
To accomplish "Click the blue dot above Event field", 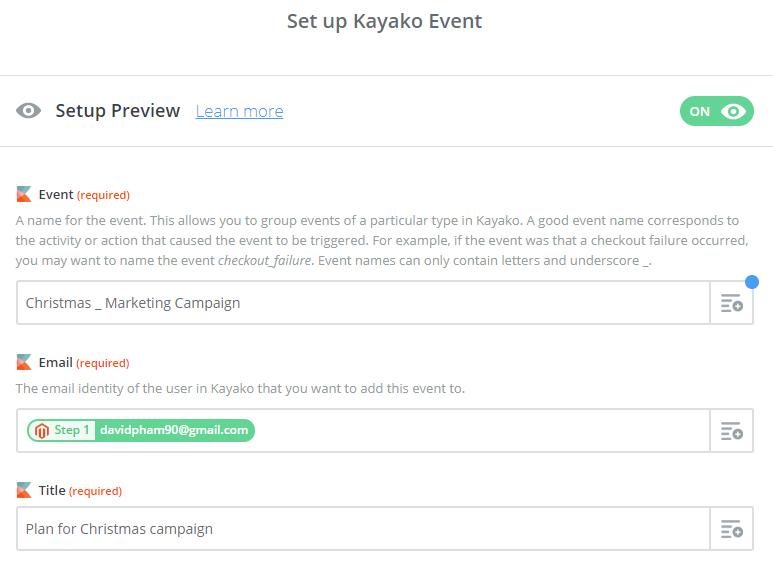I will pyautogui.click(x=751, y=282).
